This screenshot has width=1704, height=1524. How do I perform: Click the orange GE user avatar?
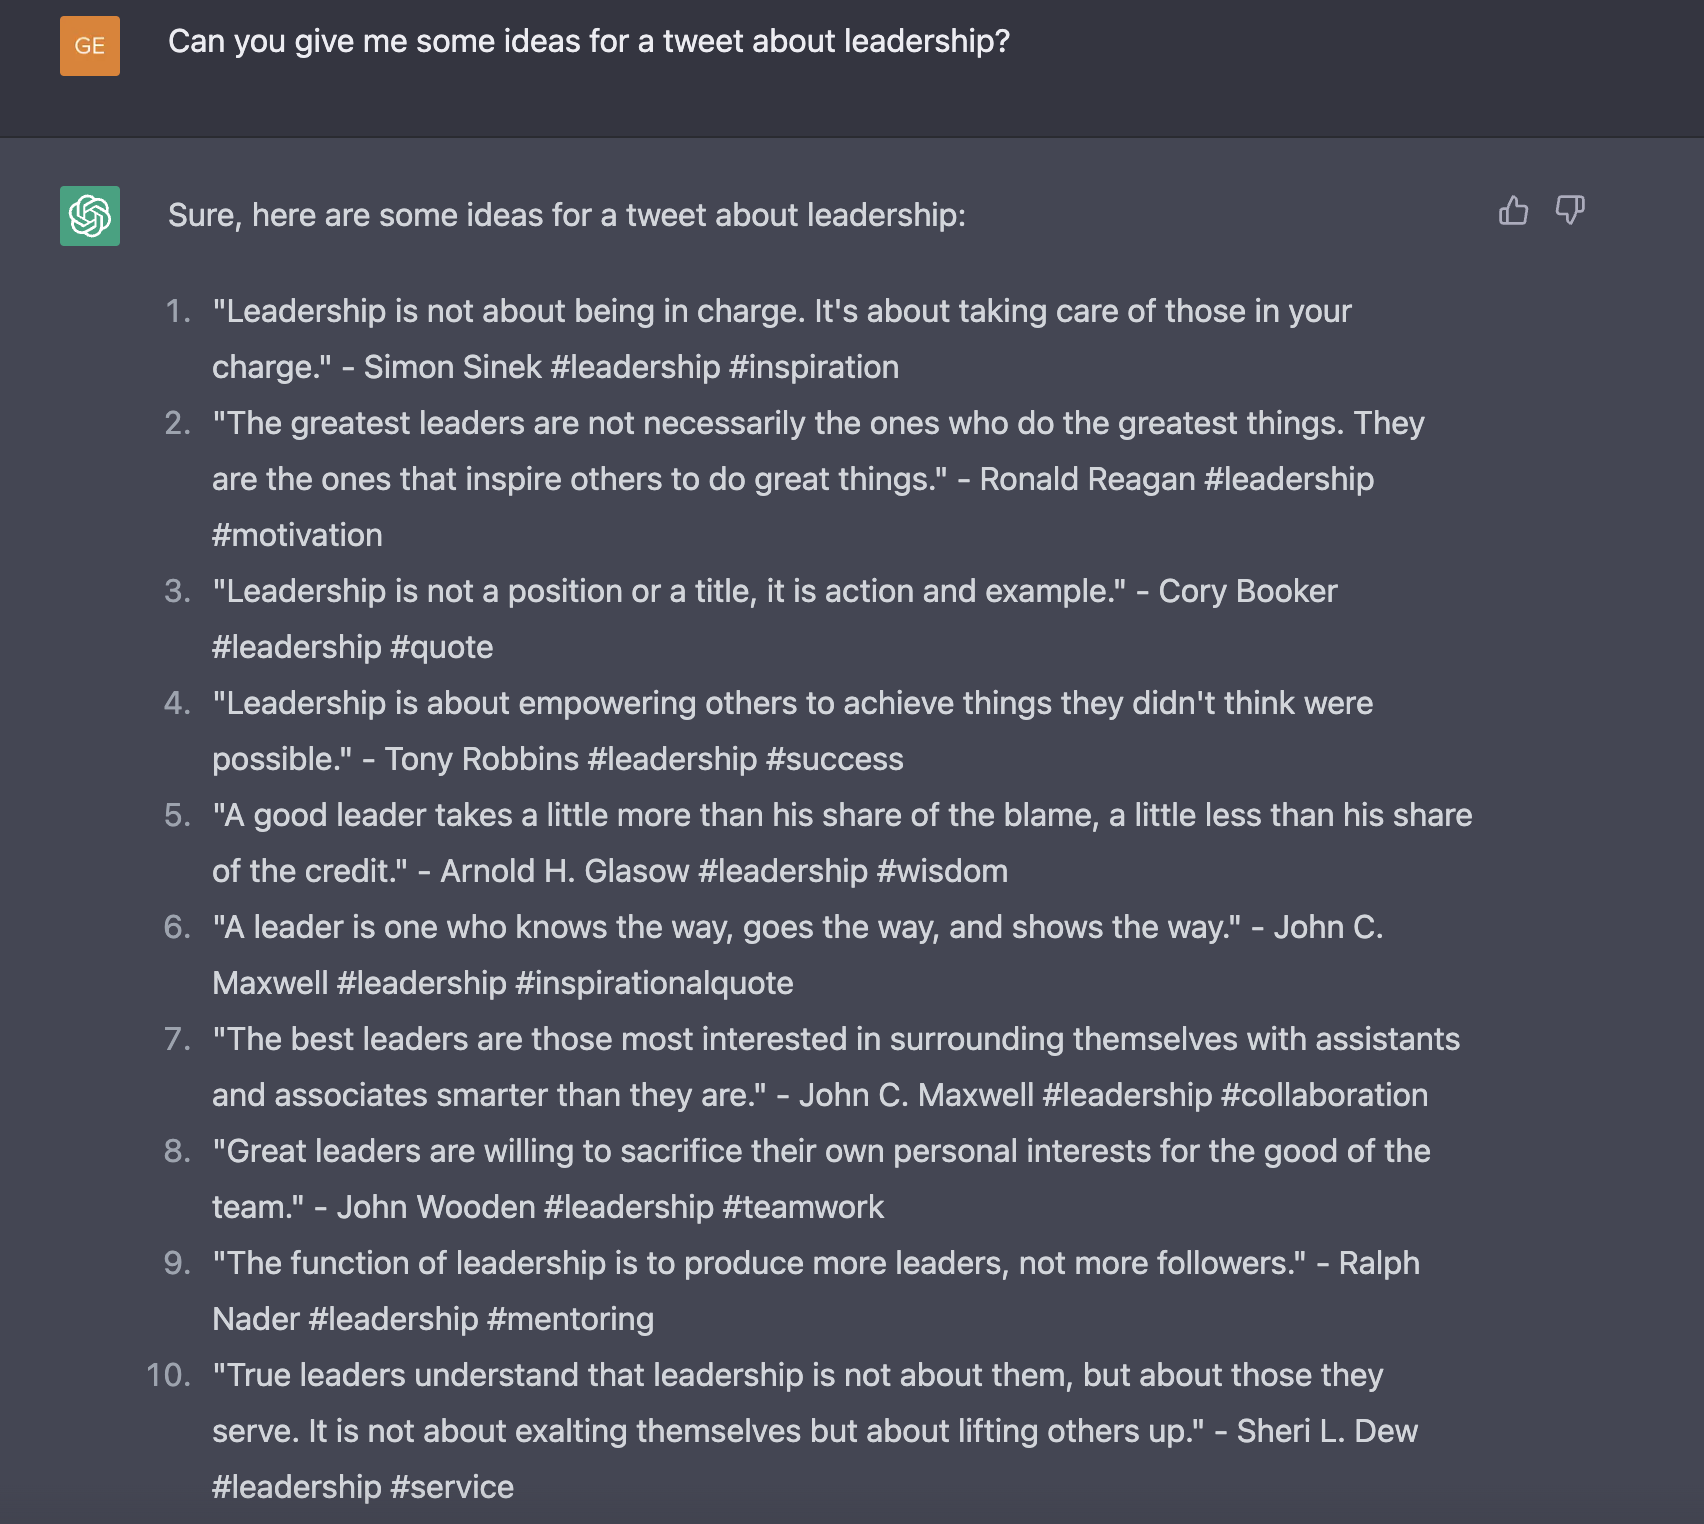(90, 46)
